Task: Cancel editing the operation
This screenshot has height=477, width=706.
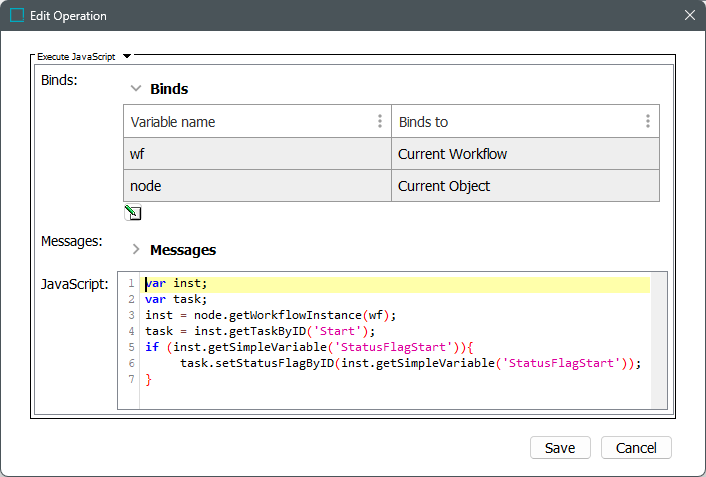Action: [635, 448]
